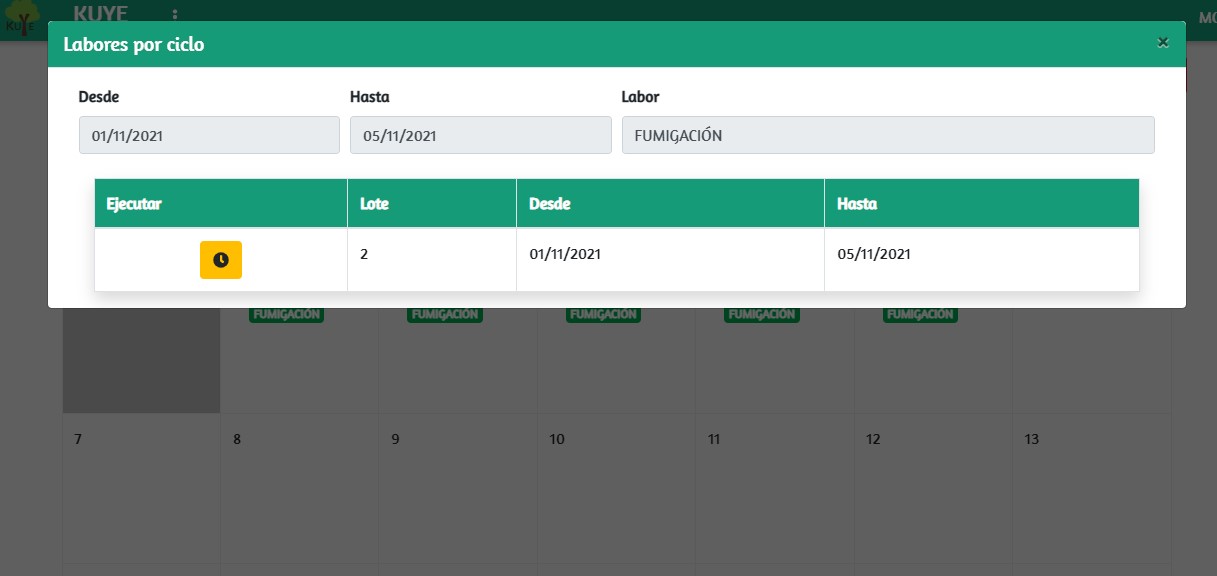
Task: Click the Labor field showing FUMIGACIÓN
Action: coord(887,135)
